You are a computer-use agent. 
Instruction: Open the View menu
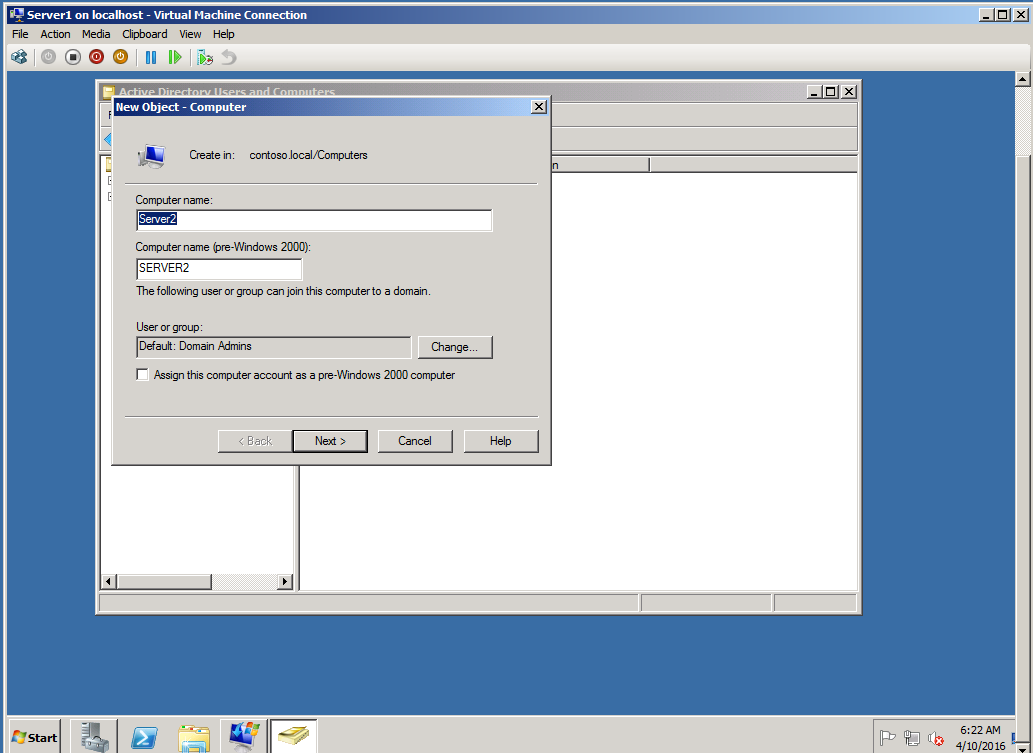pos(190,34)
